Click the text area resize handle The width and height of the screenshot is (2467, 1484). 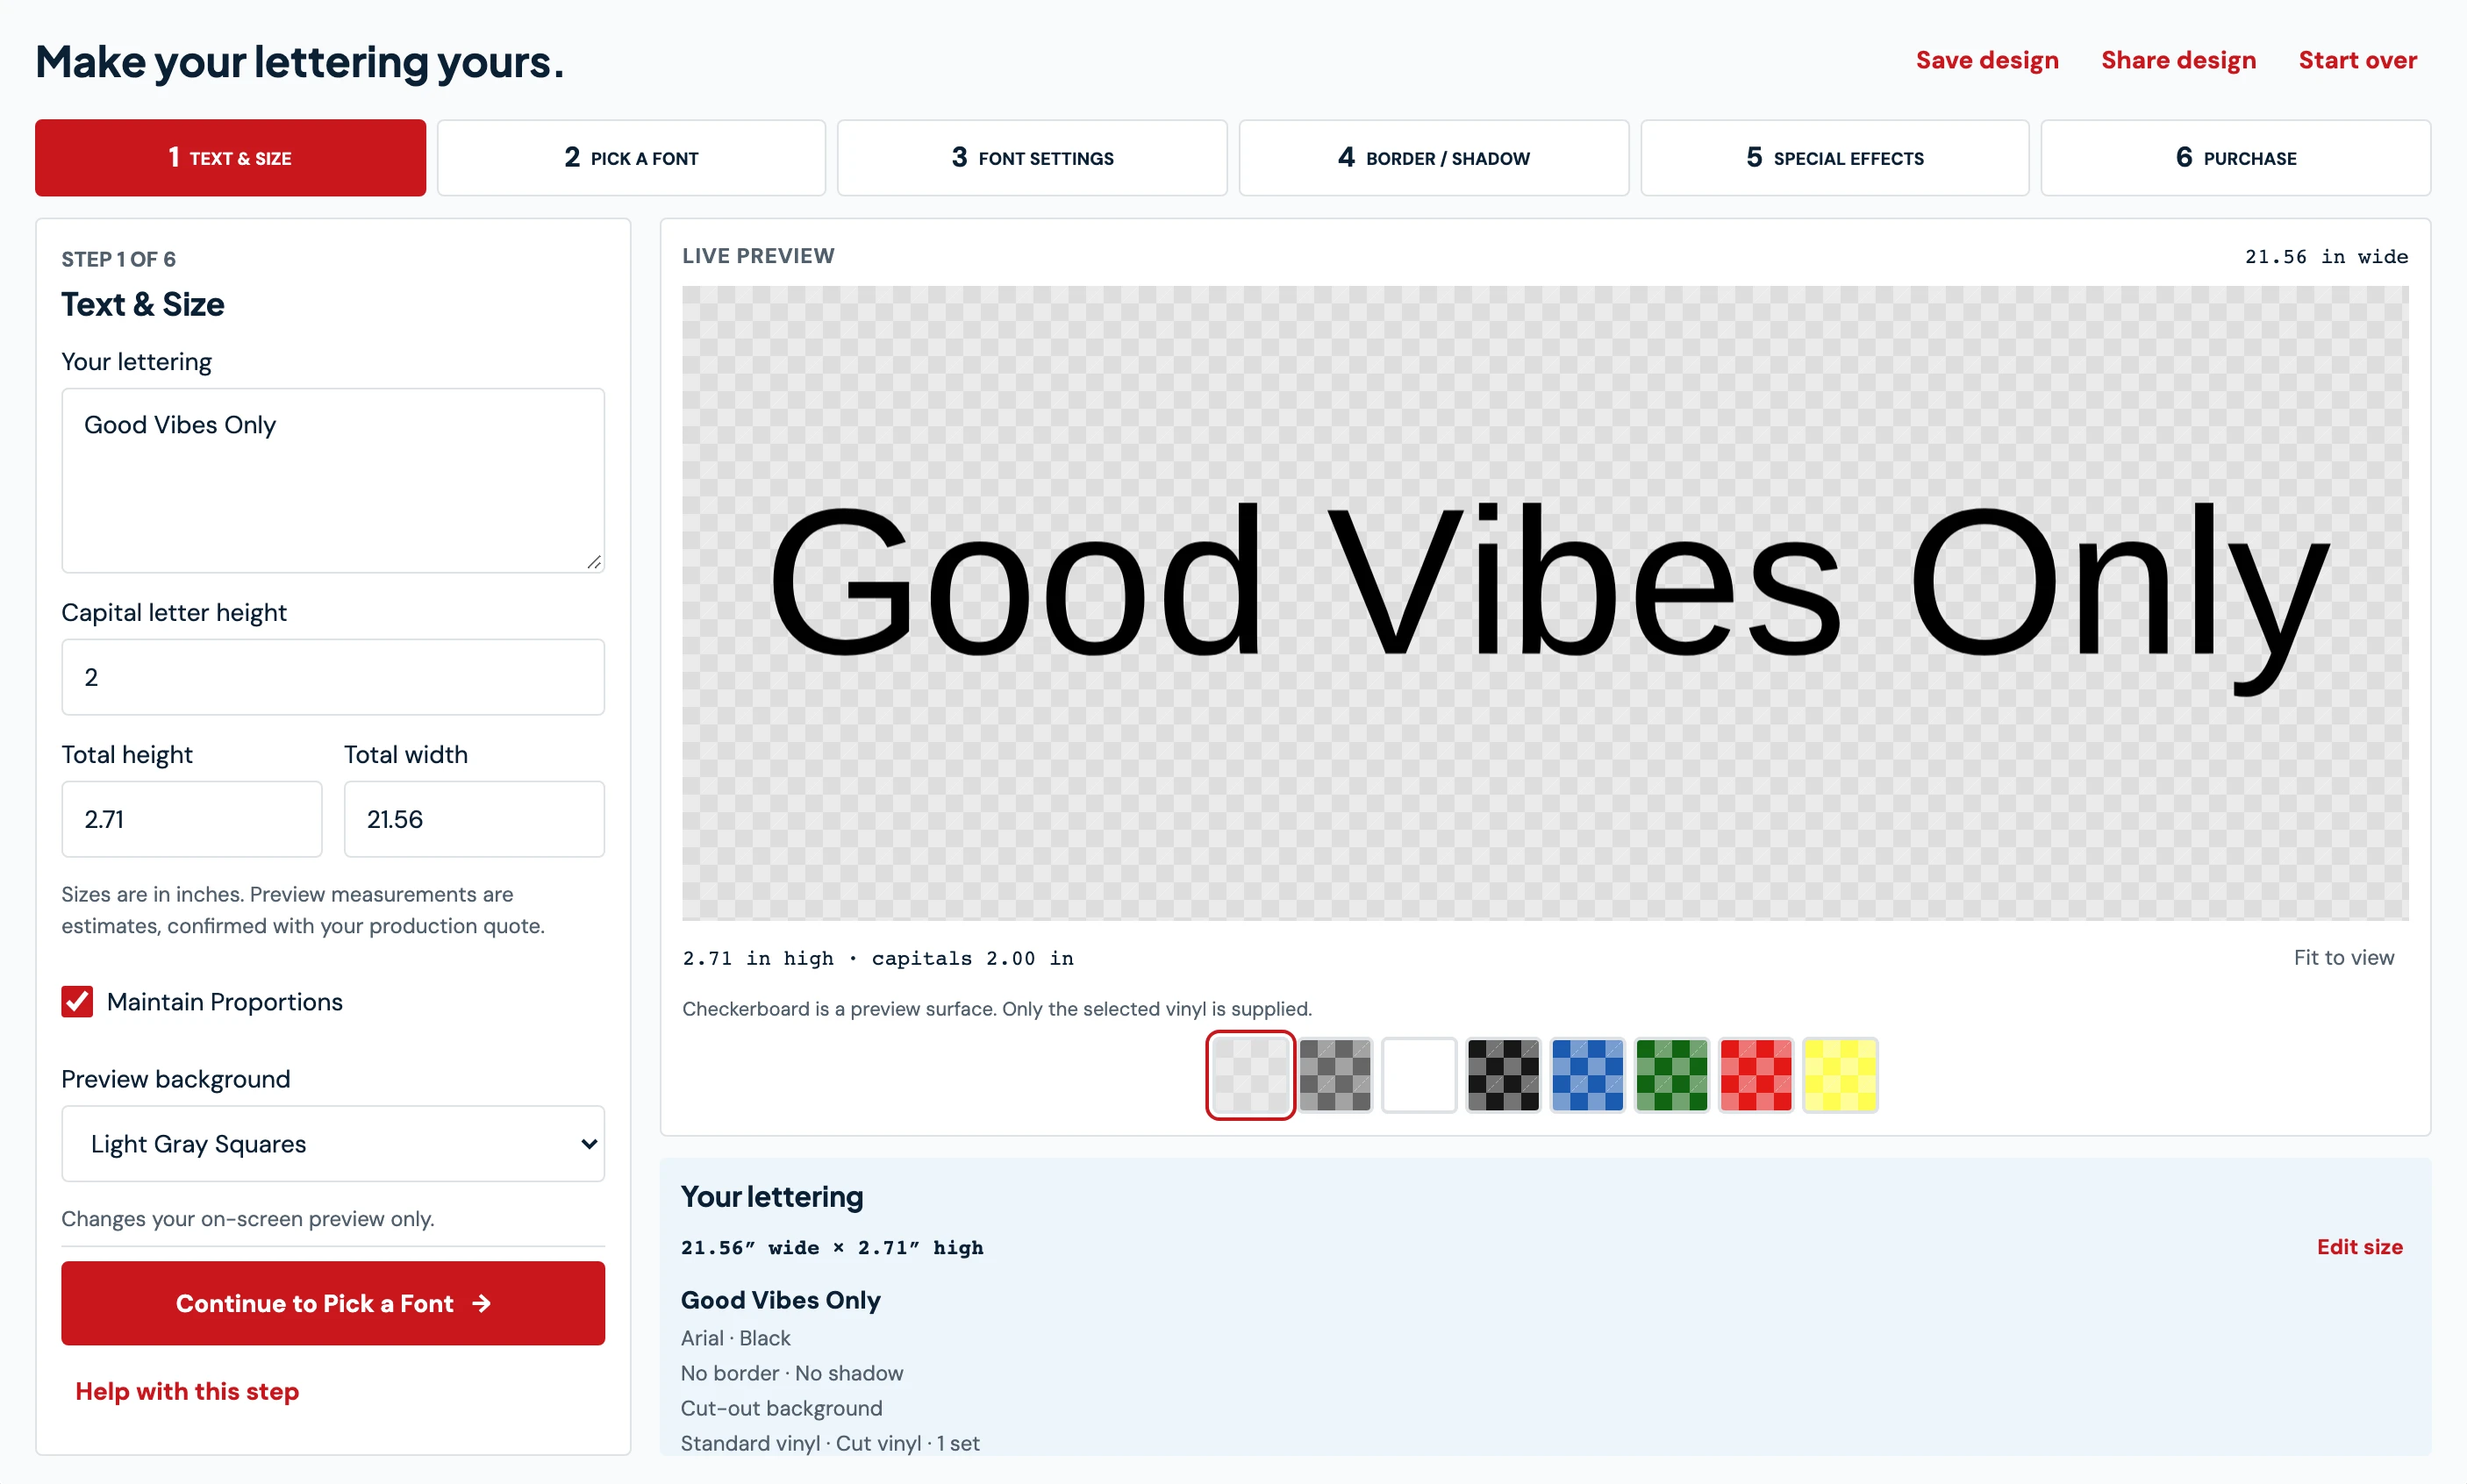tap(594, 563)
